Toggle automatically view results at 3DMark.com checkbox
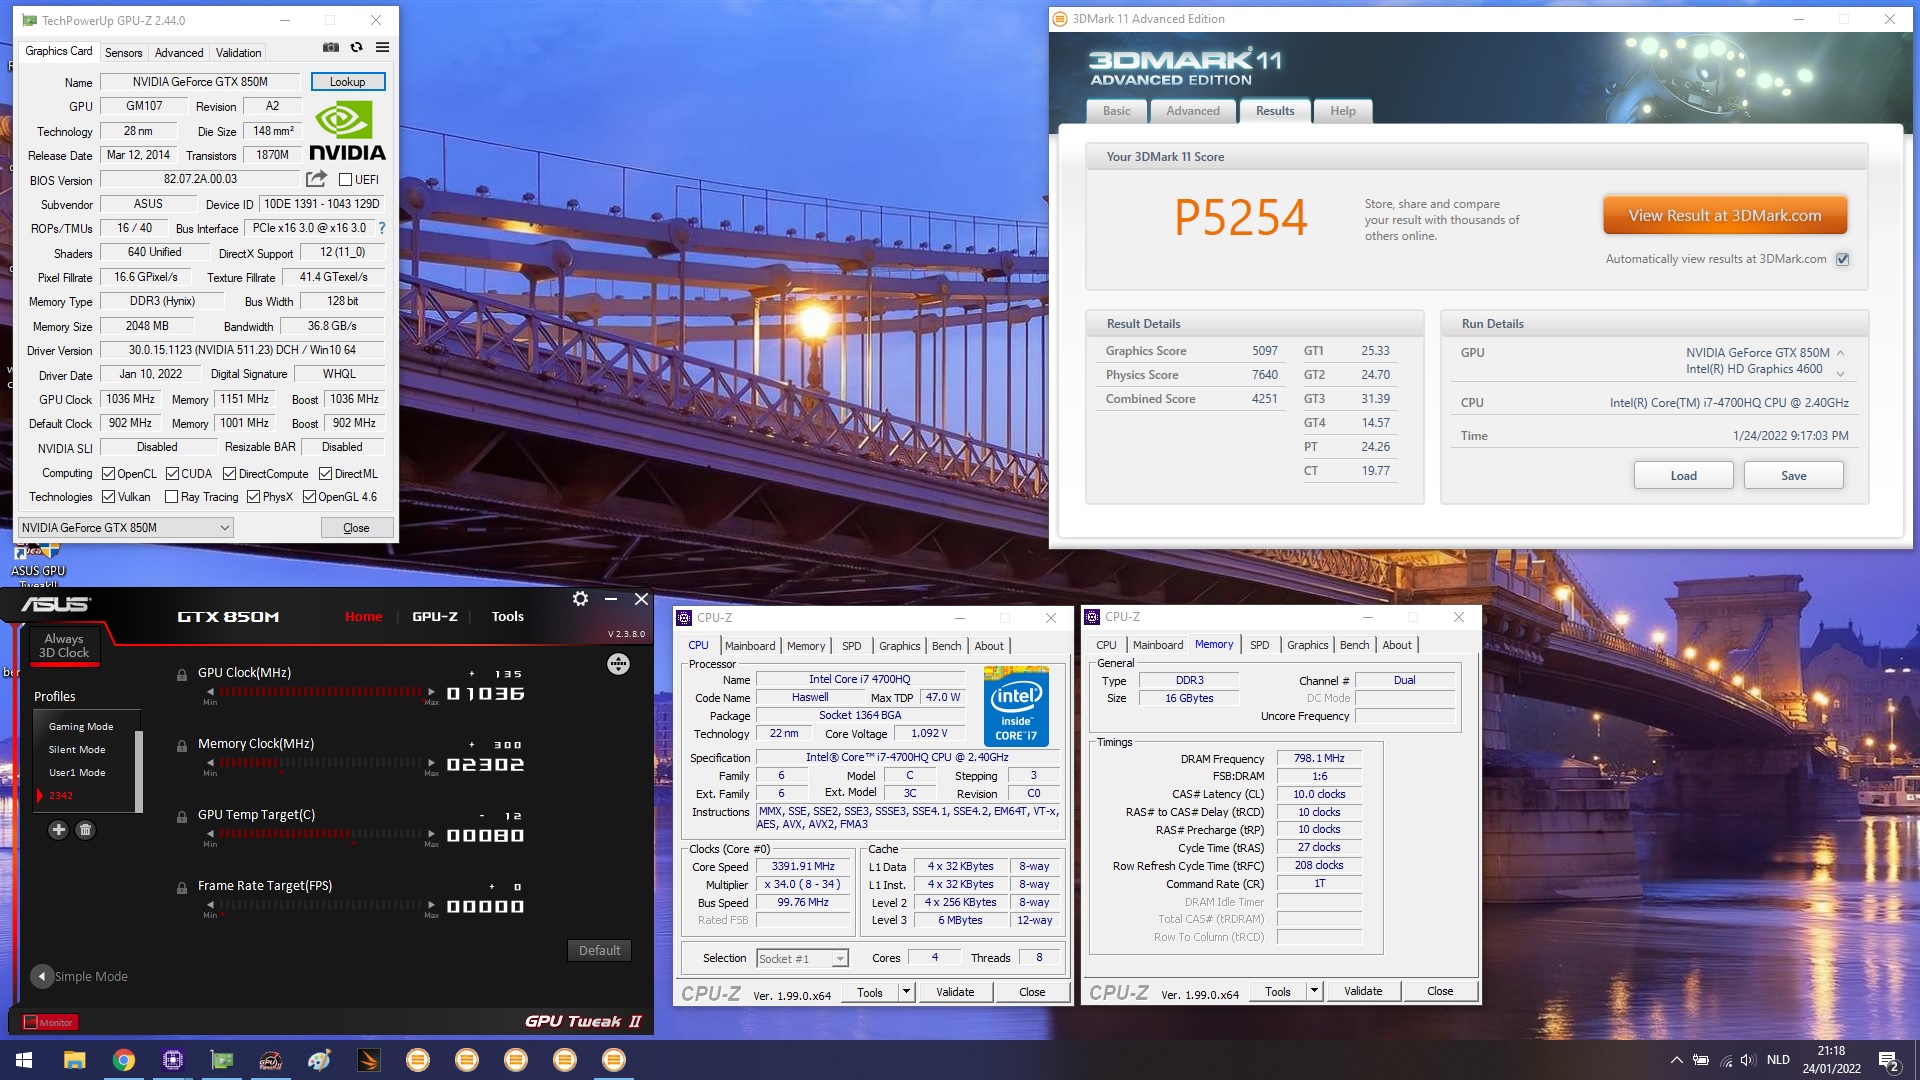Viewport: 1920px width, 1080px height. click(1842, 259)
